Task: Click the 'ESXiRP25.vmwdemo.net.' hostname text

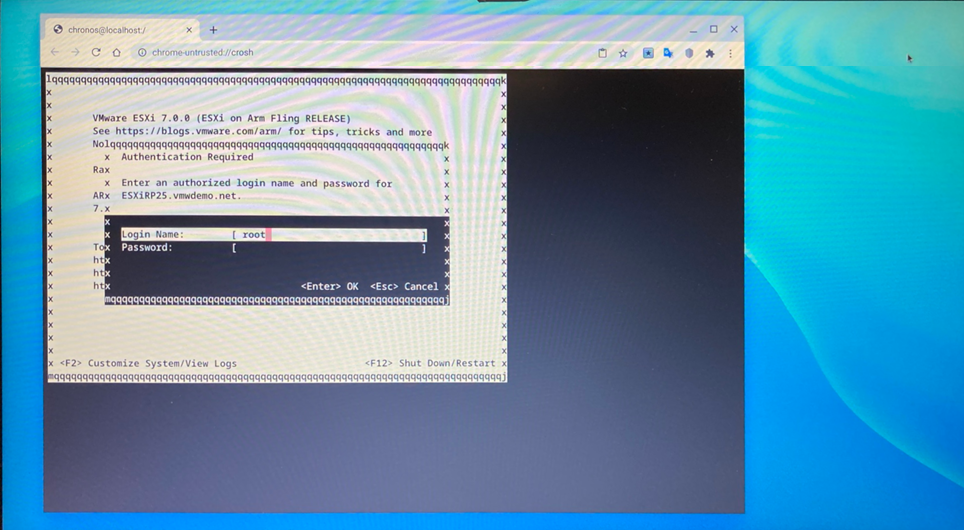Action: [181, 196]
